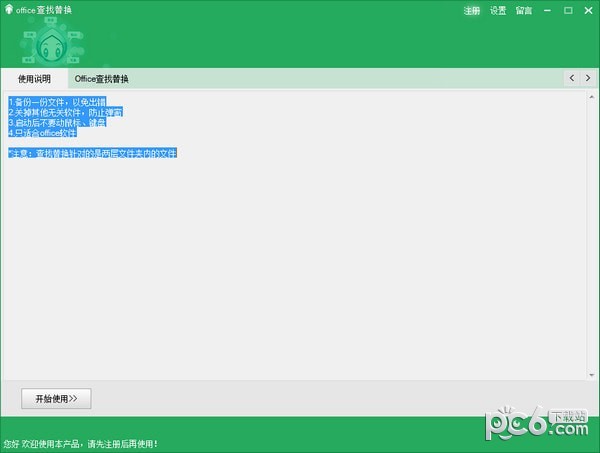
Task: Click line '4.只适合office软件'
Action: click(x=42, y=133)
